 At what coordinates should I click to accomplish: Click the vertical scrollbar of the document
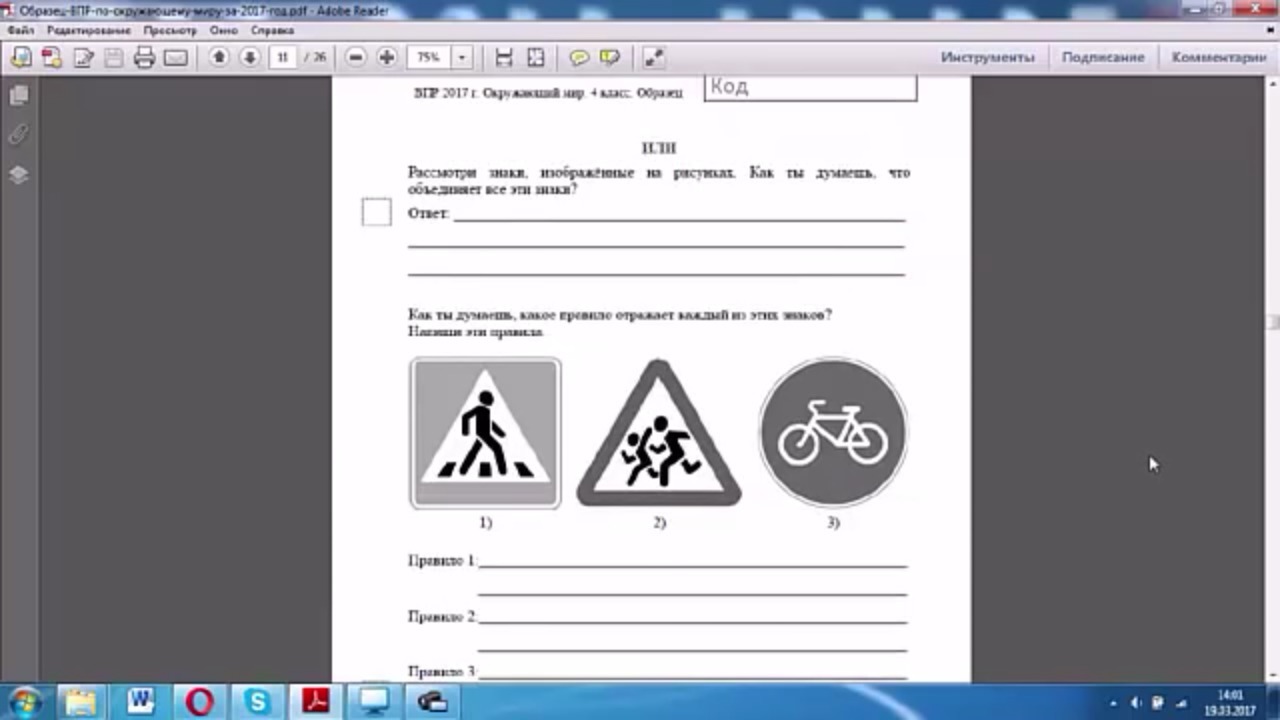click(1274, 380)
